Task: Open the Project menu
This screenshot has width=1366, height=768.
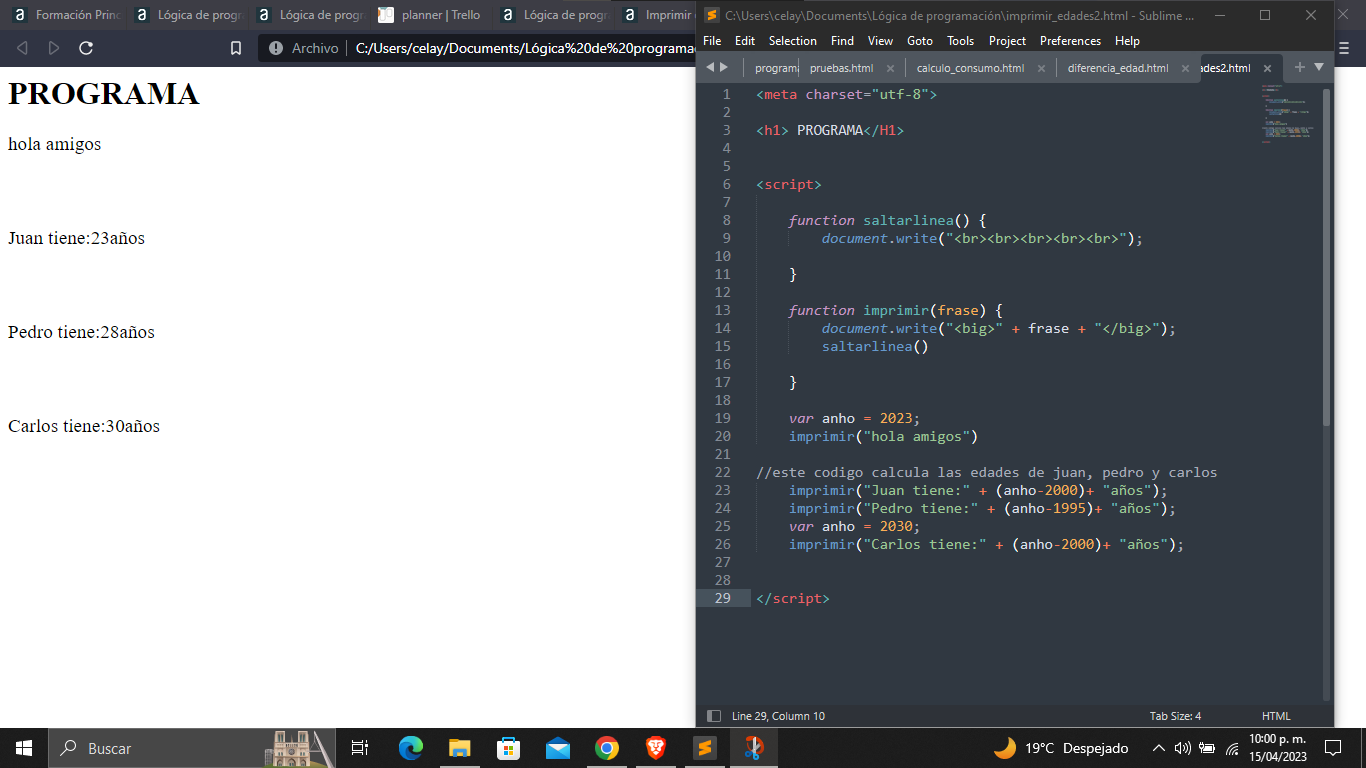Action: [1007, 41]
